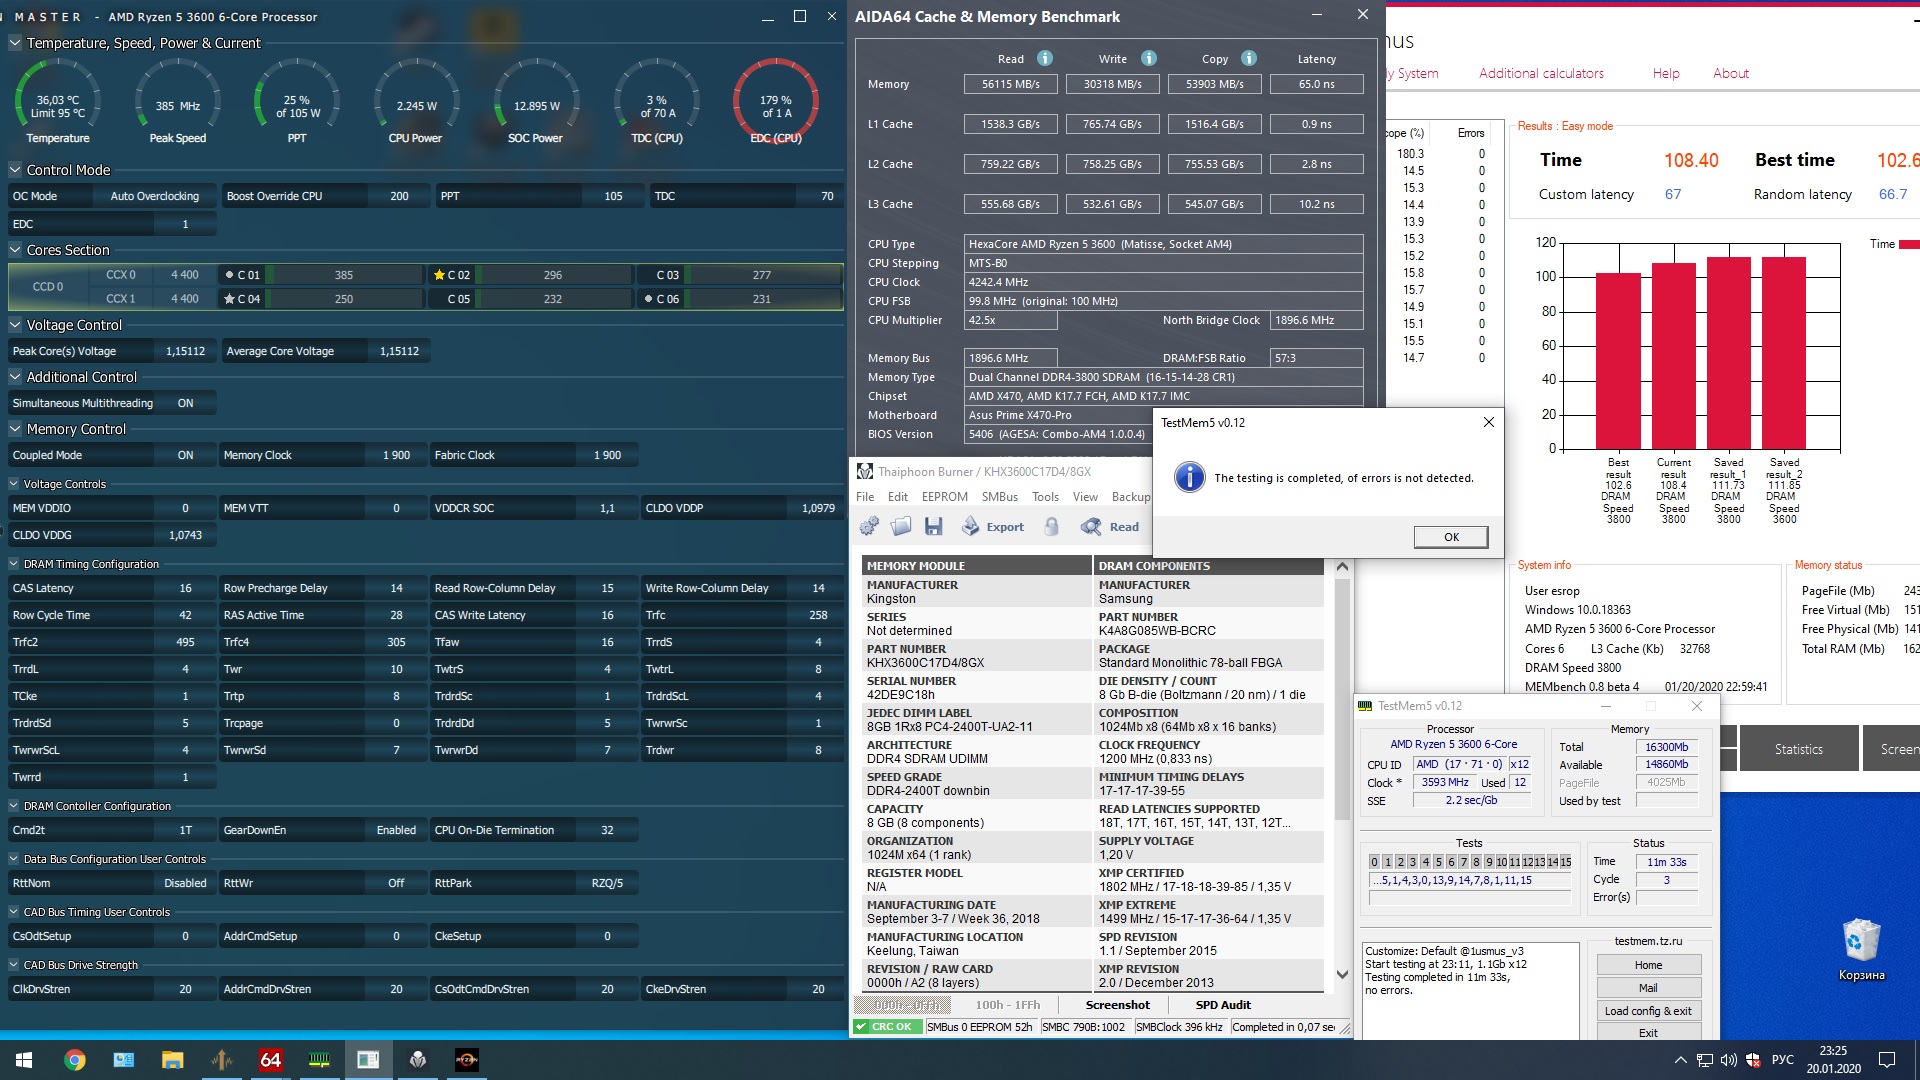Open AIDA64 from the taskbar
Viewport: 1920px width, 1080px height.
tap(270, 1059)
